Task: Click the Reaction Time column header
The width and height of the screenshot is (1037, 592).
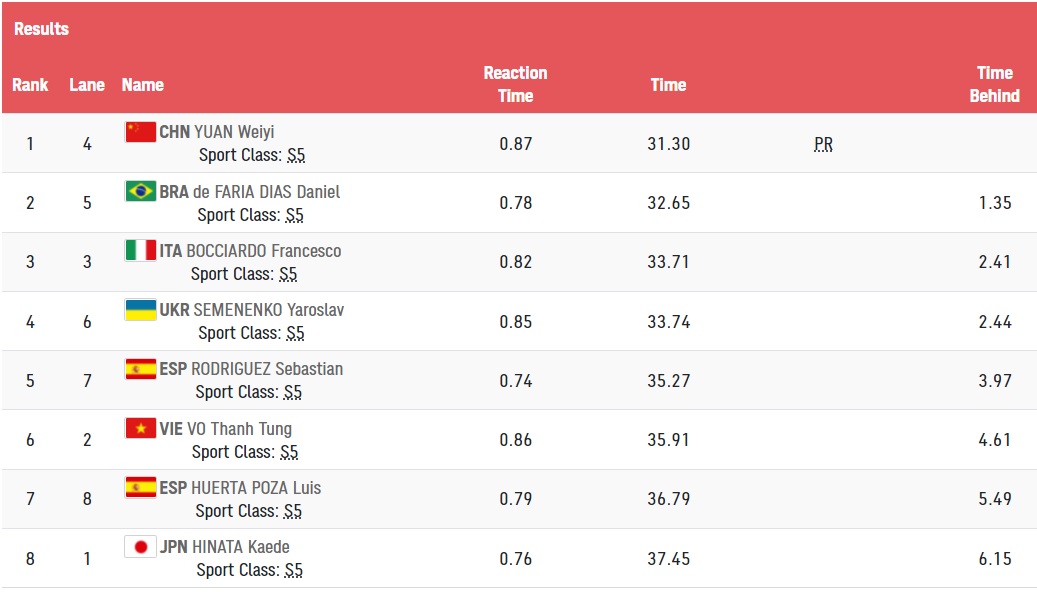Action: pyautogui.click(x=515, y=84)
